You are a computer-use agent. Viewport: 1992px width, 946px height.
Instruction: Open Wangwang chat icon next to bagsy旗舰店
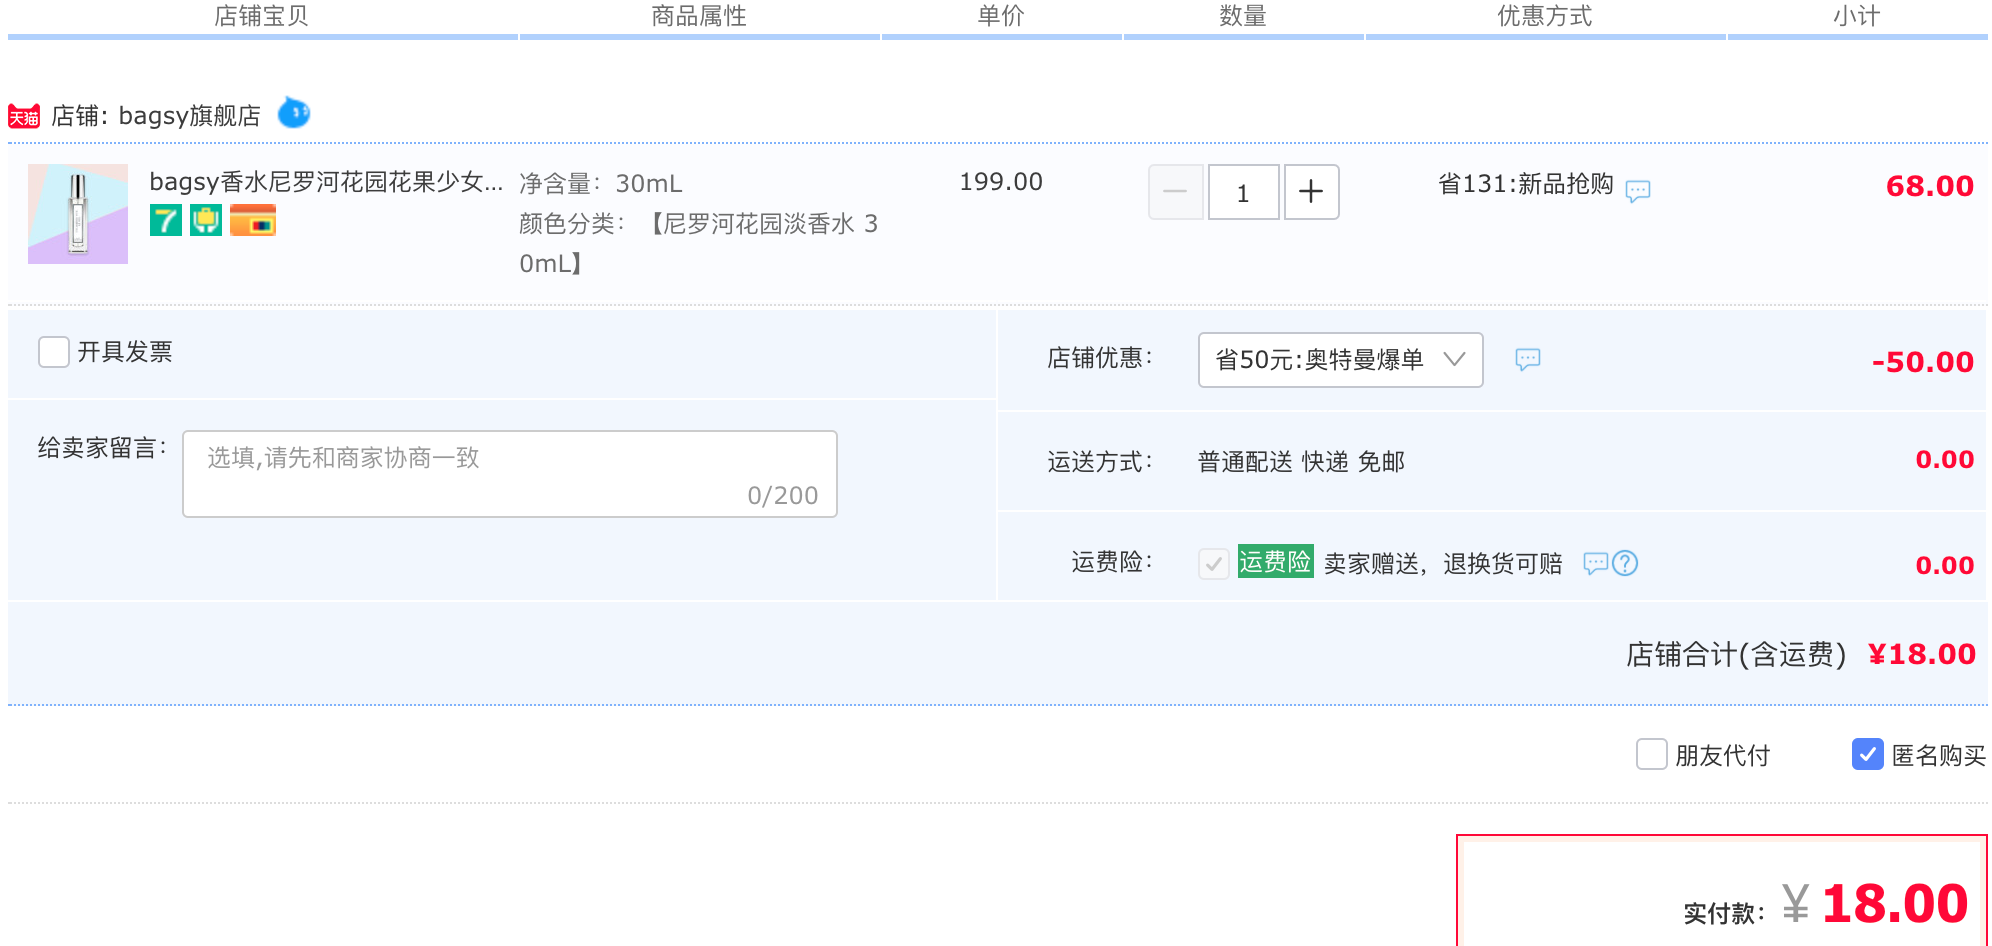point(294,113)
